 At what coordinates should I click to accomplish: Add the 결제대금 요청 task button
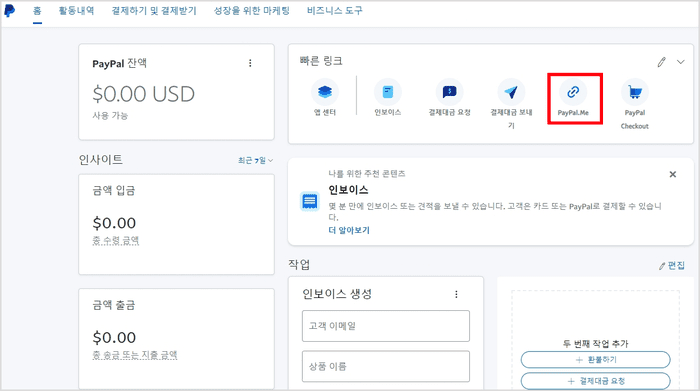click(x=596, y=381)
